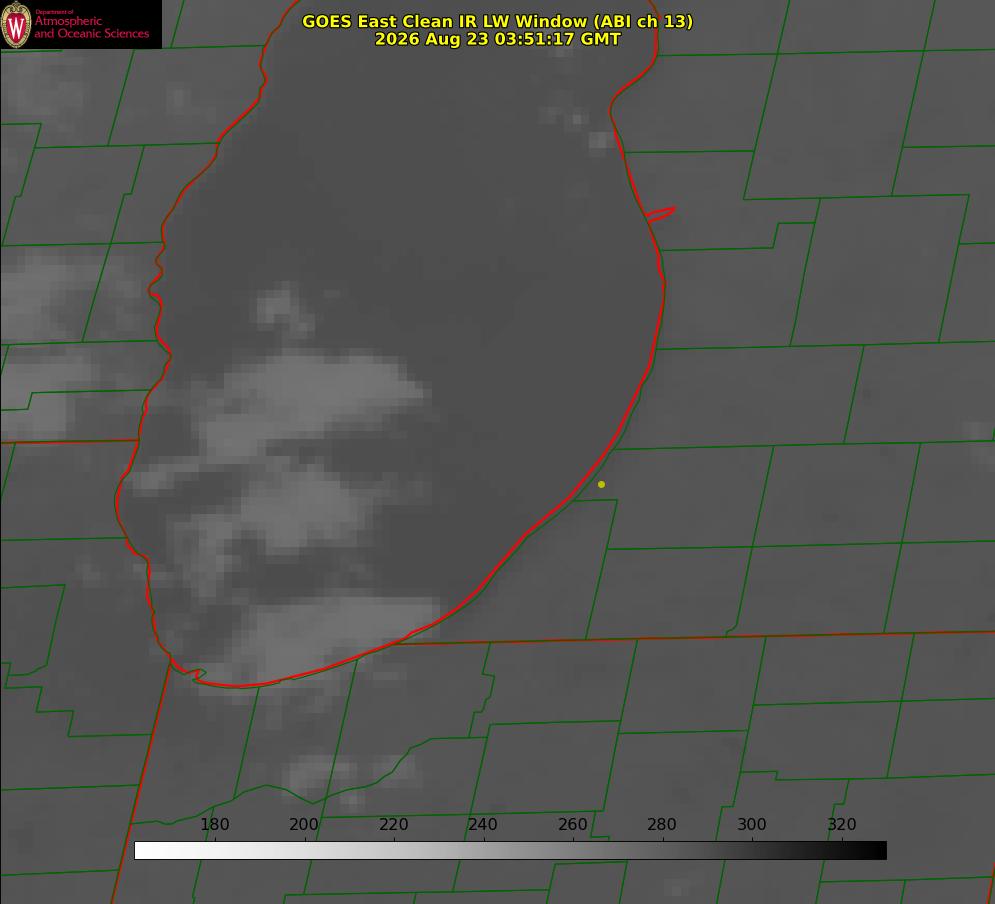Click the 180 label on the colorbar

click(x=214, y=824)
